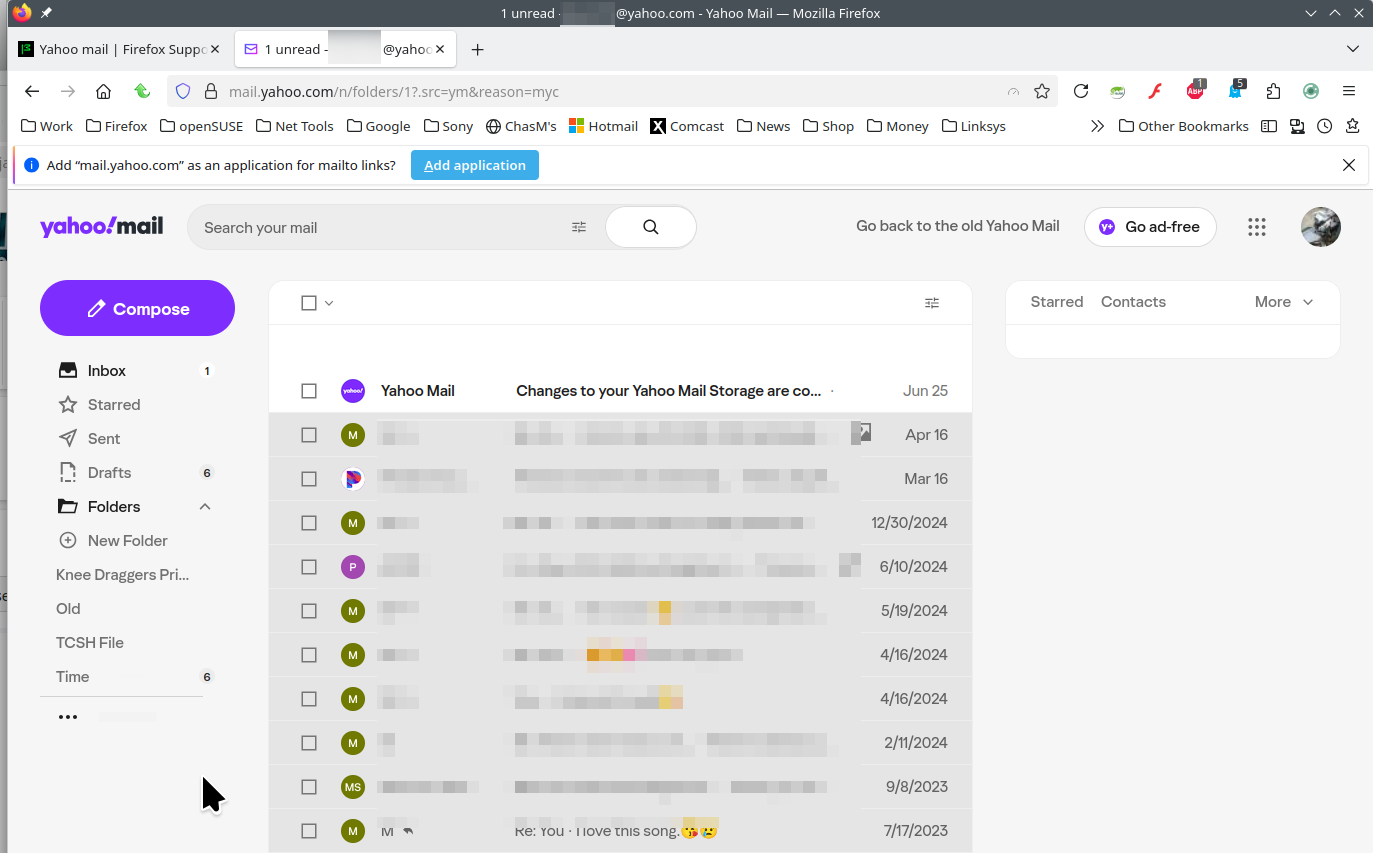Screen dimensions: 1373x853
Task: Click the pin icon in title bar
Action: (46, 13)
